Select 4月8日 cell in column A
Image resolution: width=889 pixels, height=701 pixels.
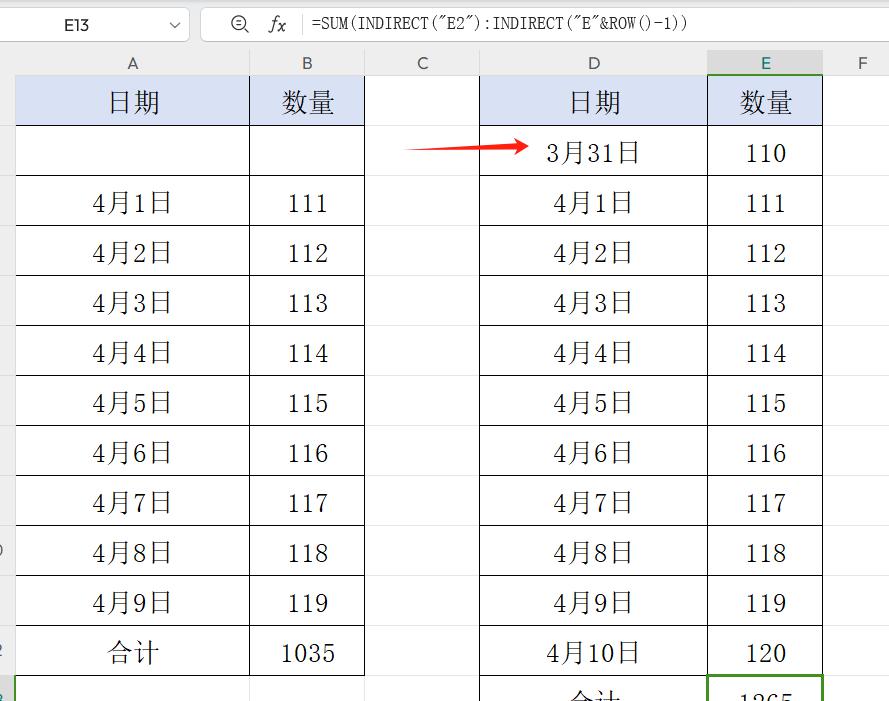pos(133,550)
